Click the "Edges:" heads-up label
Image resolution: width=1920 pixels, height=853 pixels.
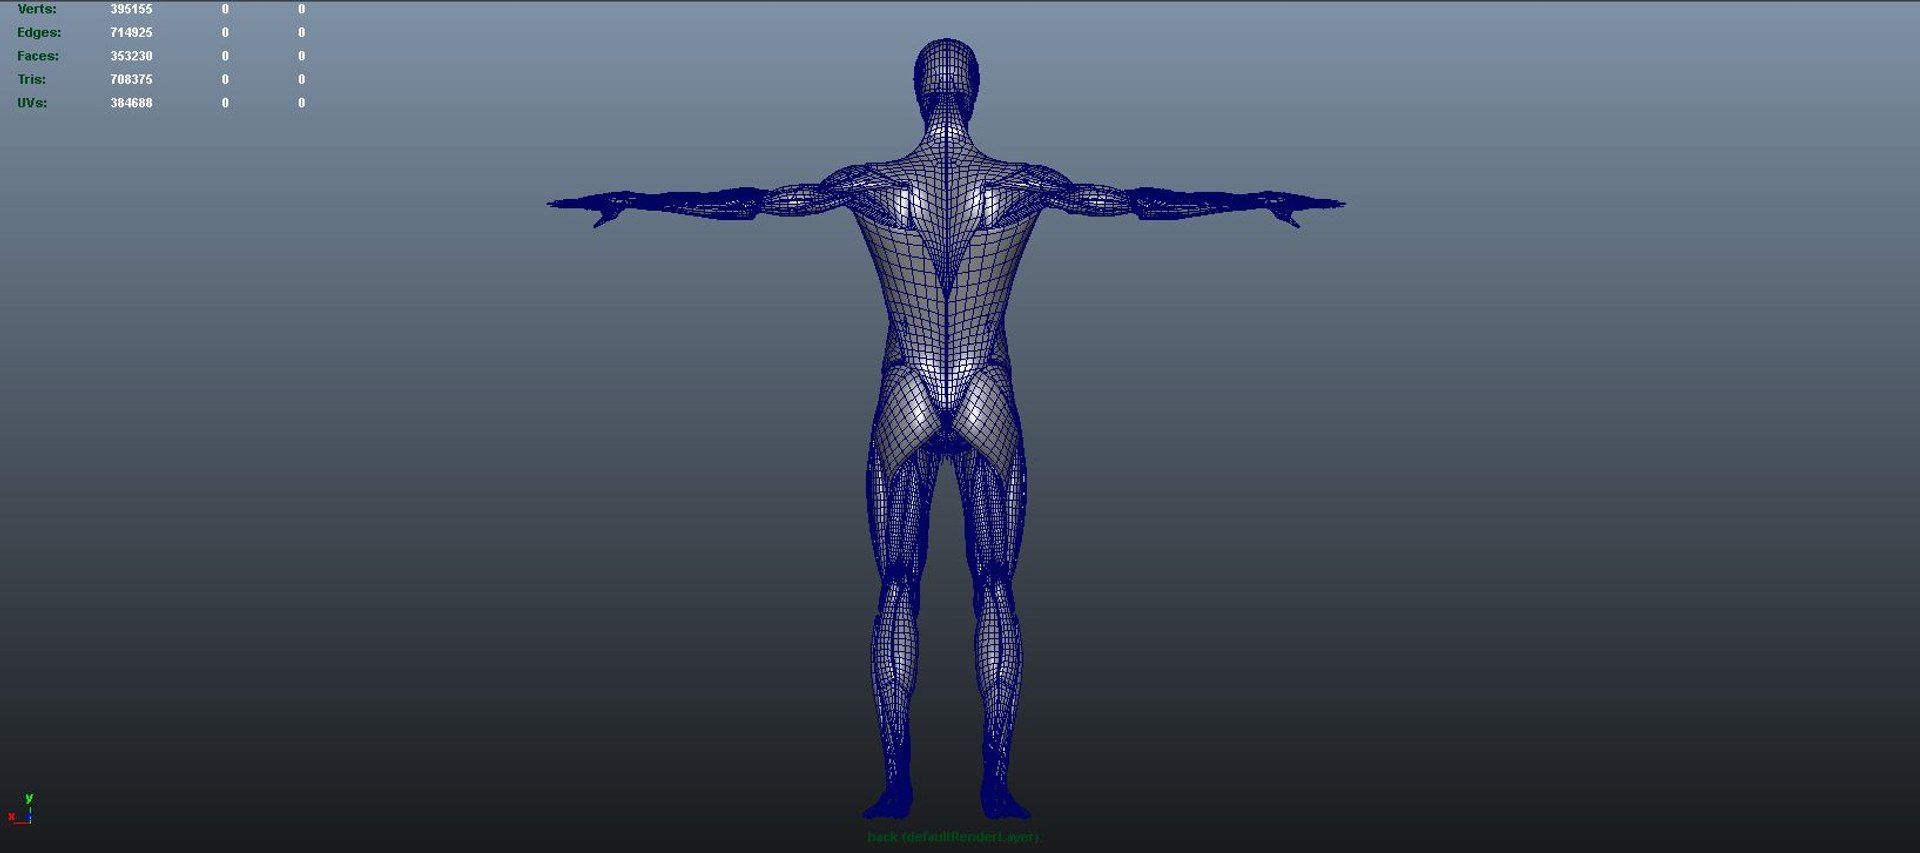click(x=39, y=32)
